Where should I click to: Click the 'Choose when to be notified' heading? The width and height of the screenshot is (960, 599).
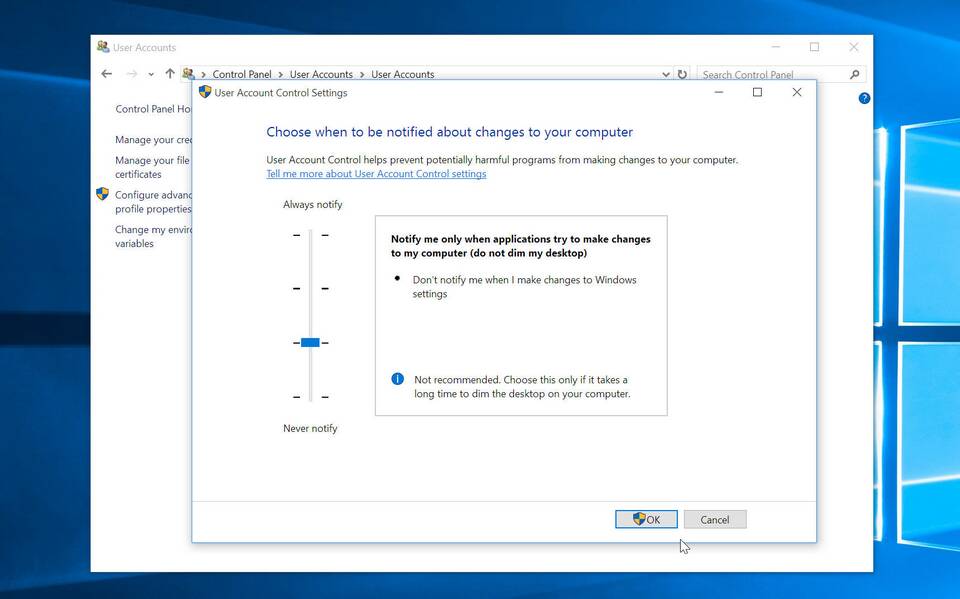click(449, 132)
